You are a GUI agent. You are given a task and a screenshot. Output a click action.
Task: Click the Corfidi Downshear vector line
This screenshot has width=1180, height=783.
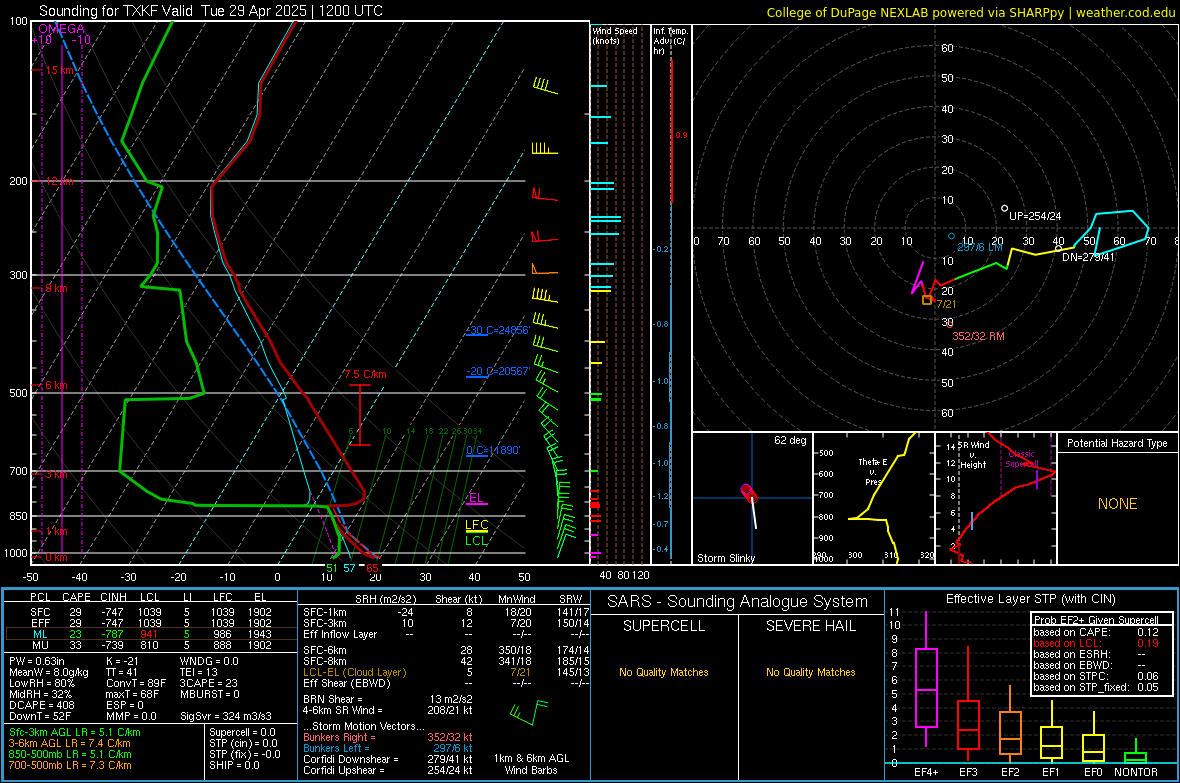388,759
